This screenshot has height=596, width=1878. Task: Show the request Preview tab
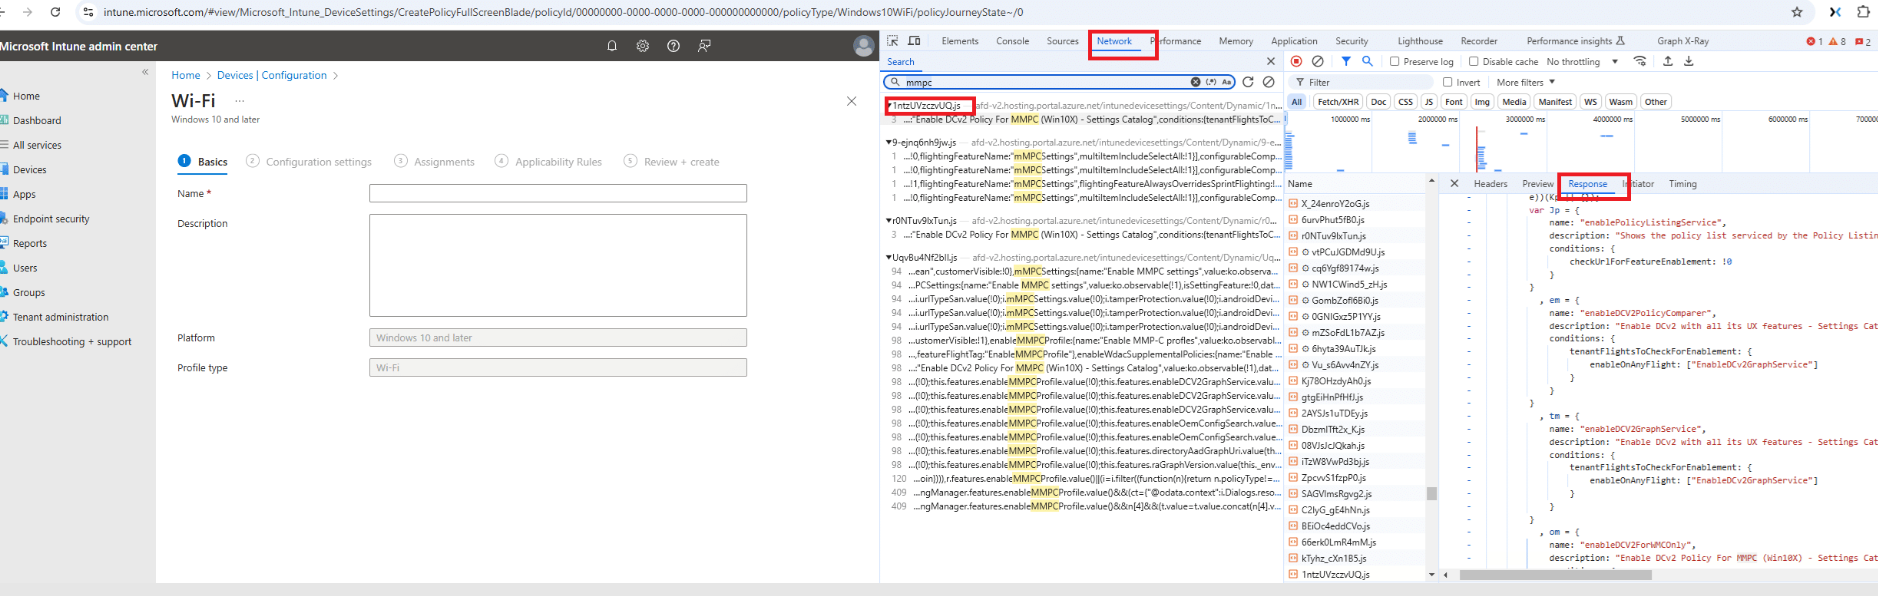[x=1538, y=184]
